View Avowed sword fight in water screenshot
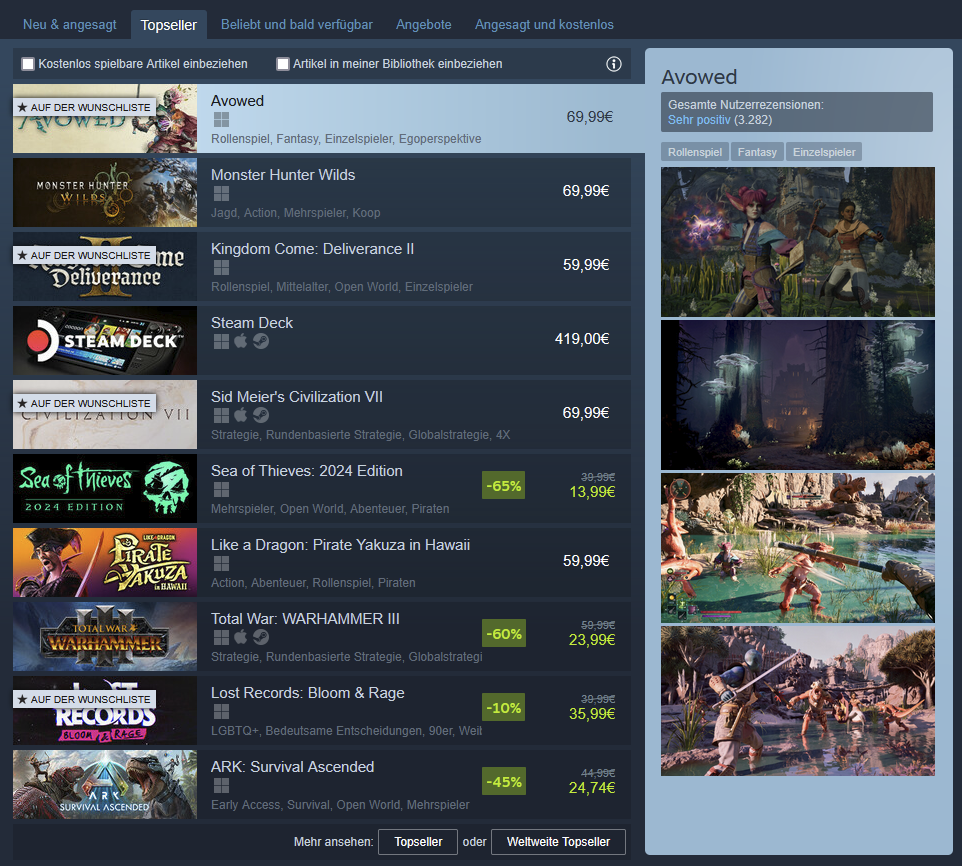 (798, 700)
